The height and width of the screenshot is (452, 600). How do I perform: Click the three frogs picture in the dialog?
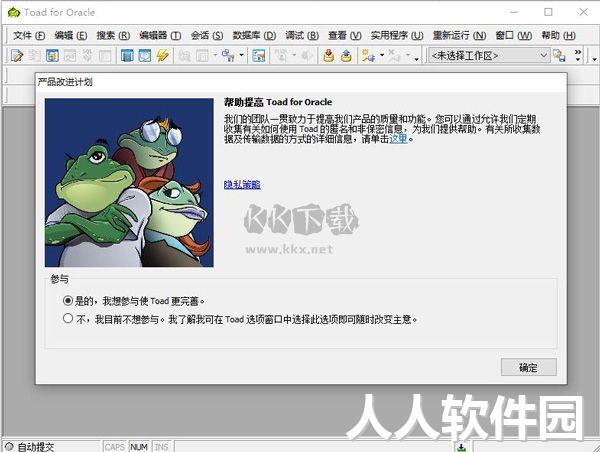pyautogui.click(x=129, y=183)
